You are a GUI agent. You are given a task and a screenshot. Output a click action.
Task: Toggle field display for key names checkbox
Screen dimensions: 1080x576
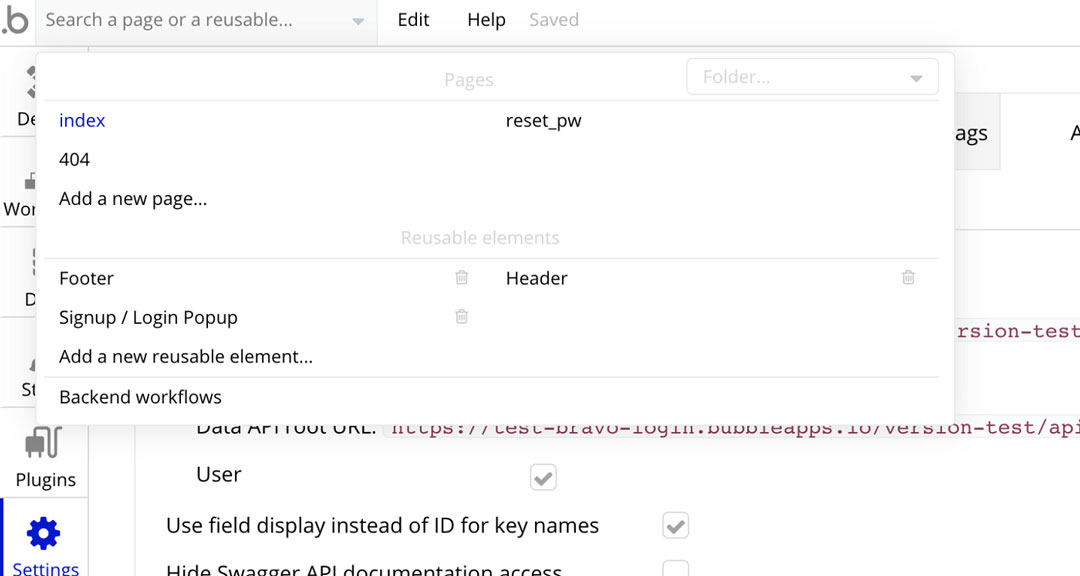pos(676,526)
